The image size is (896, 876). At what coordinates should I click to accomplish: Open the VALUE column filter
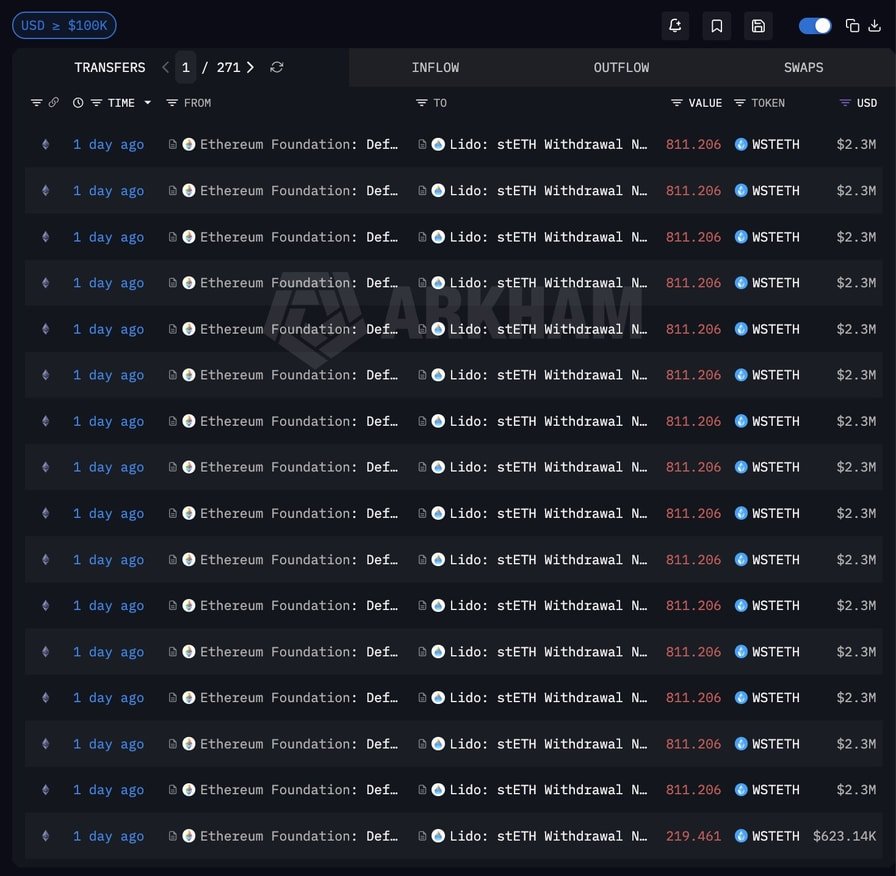(677, 103)
